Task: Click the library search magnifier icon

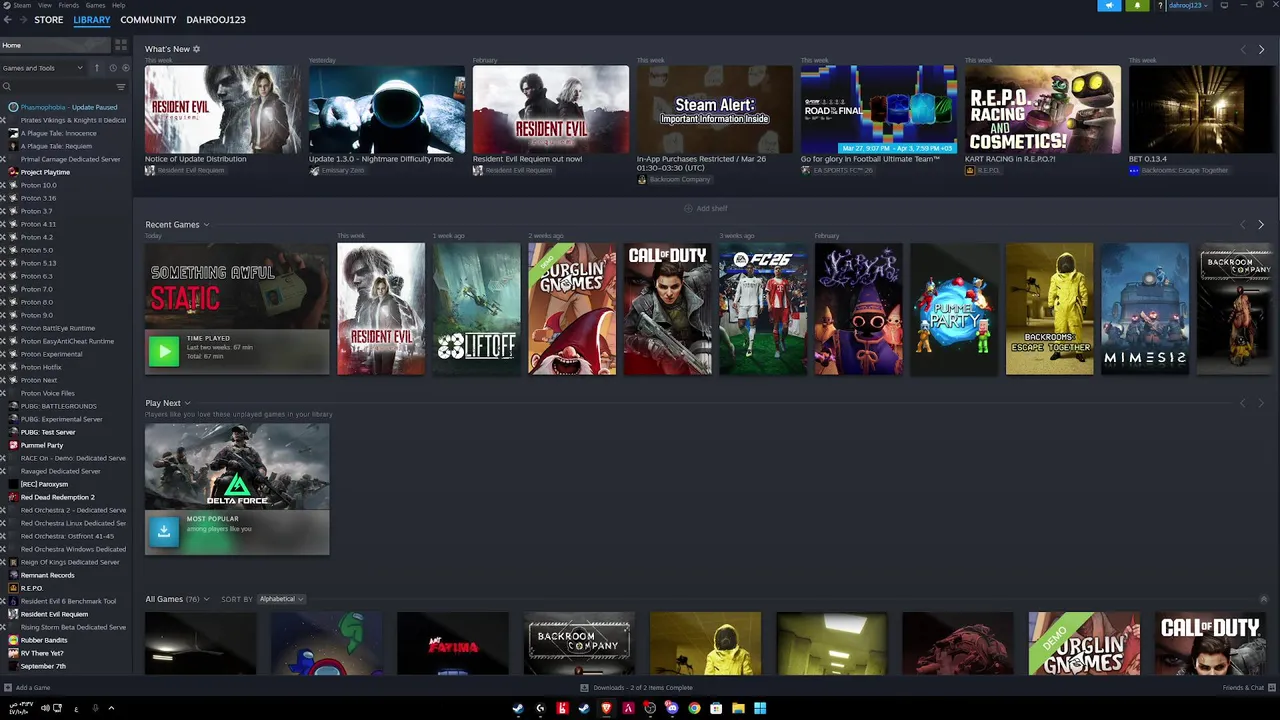Action: [6, 87]
